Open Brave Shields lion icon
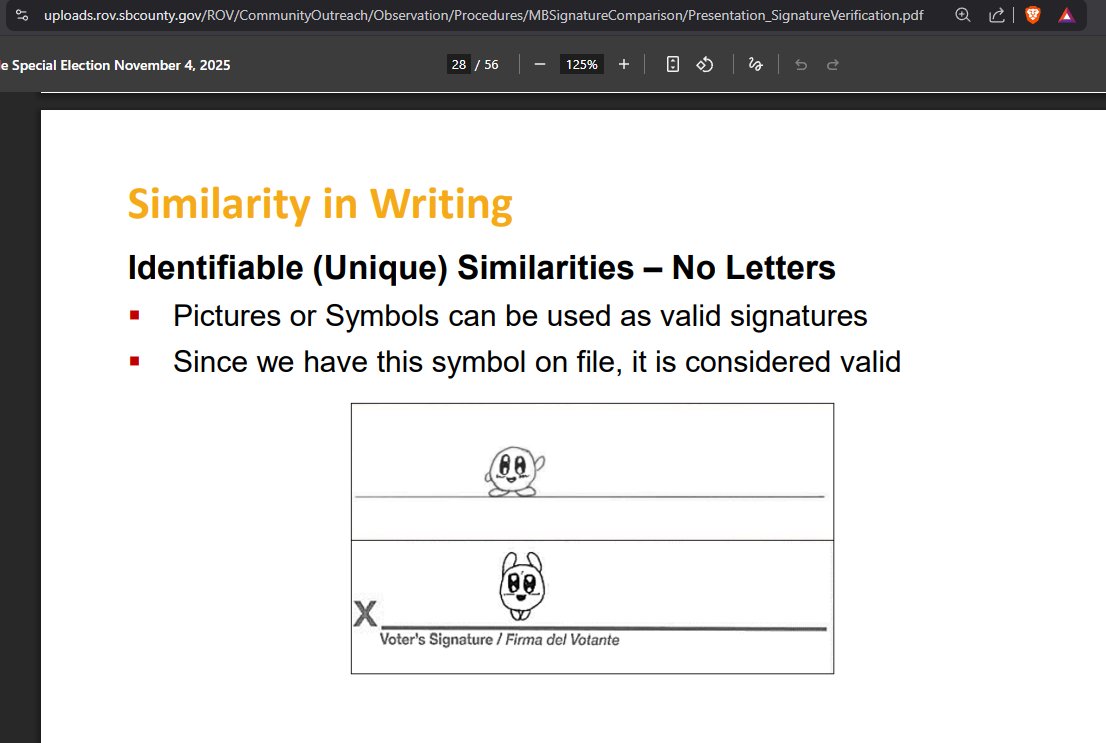1106x743 pixels. pyautogui.click(x=1033, y=15)
